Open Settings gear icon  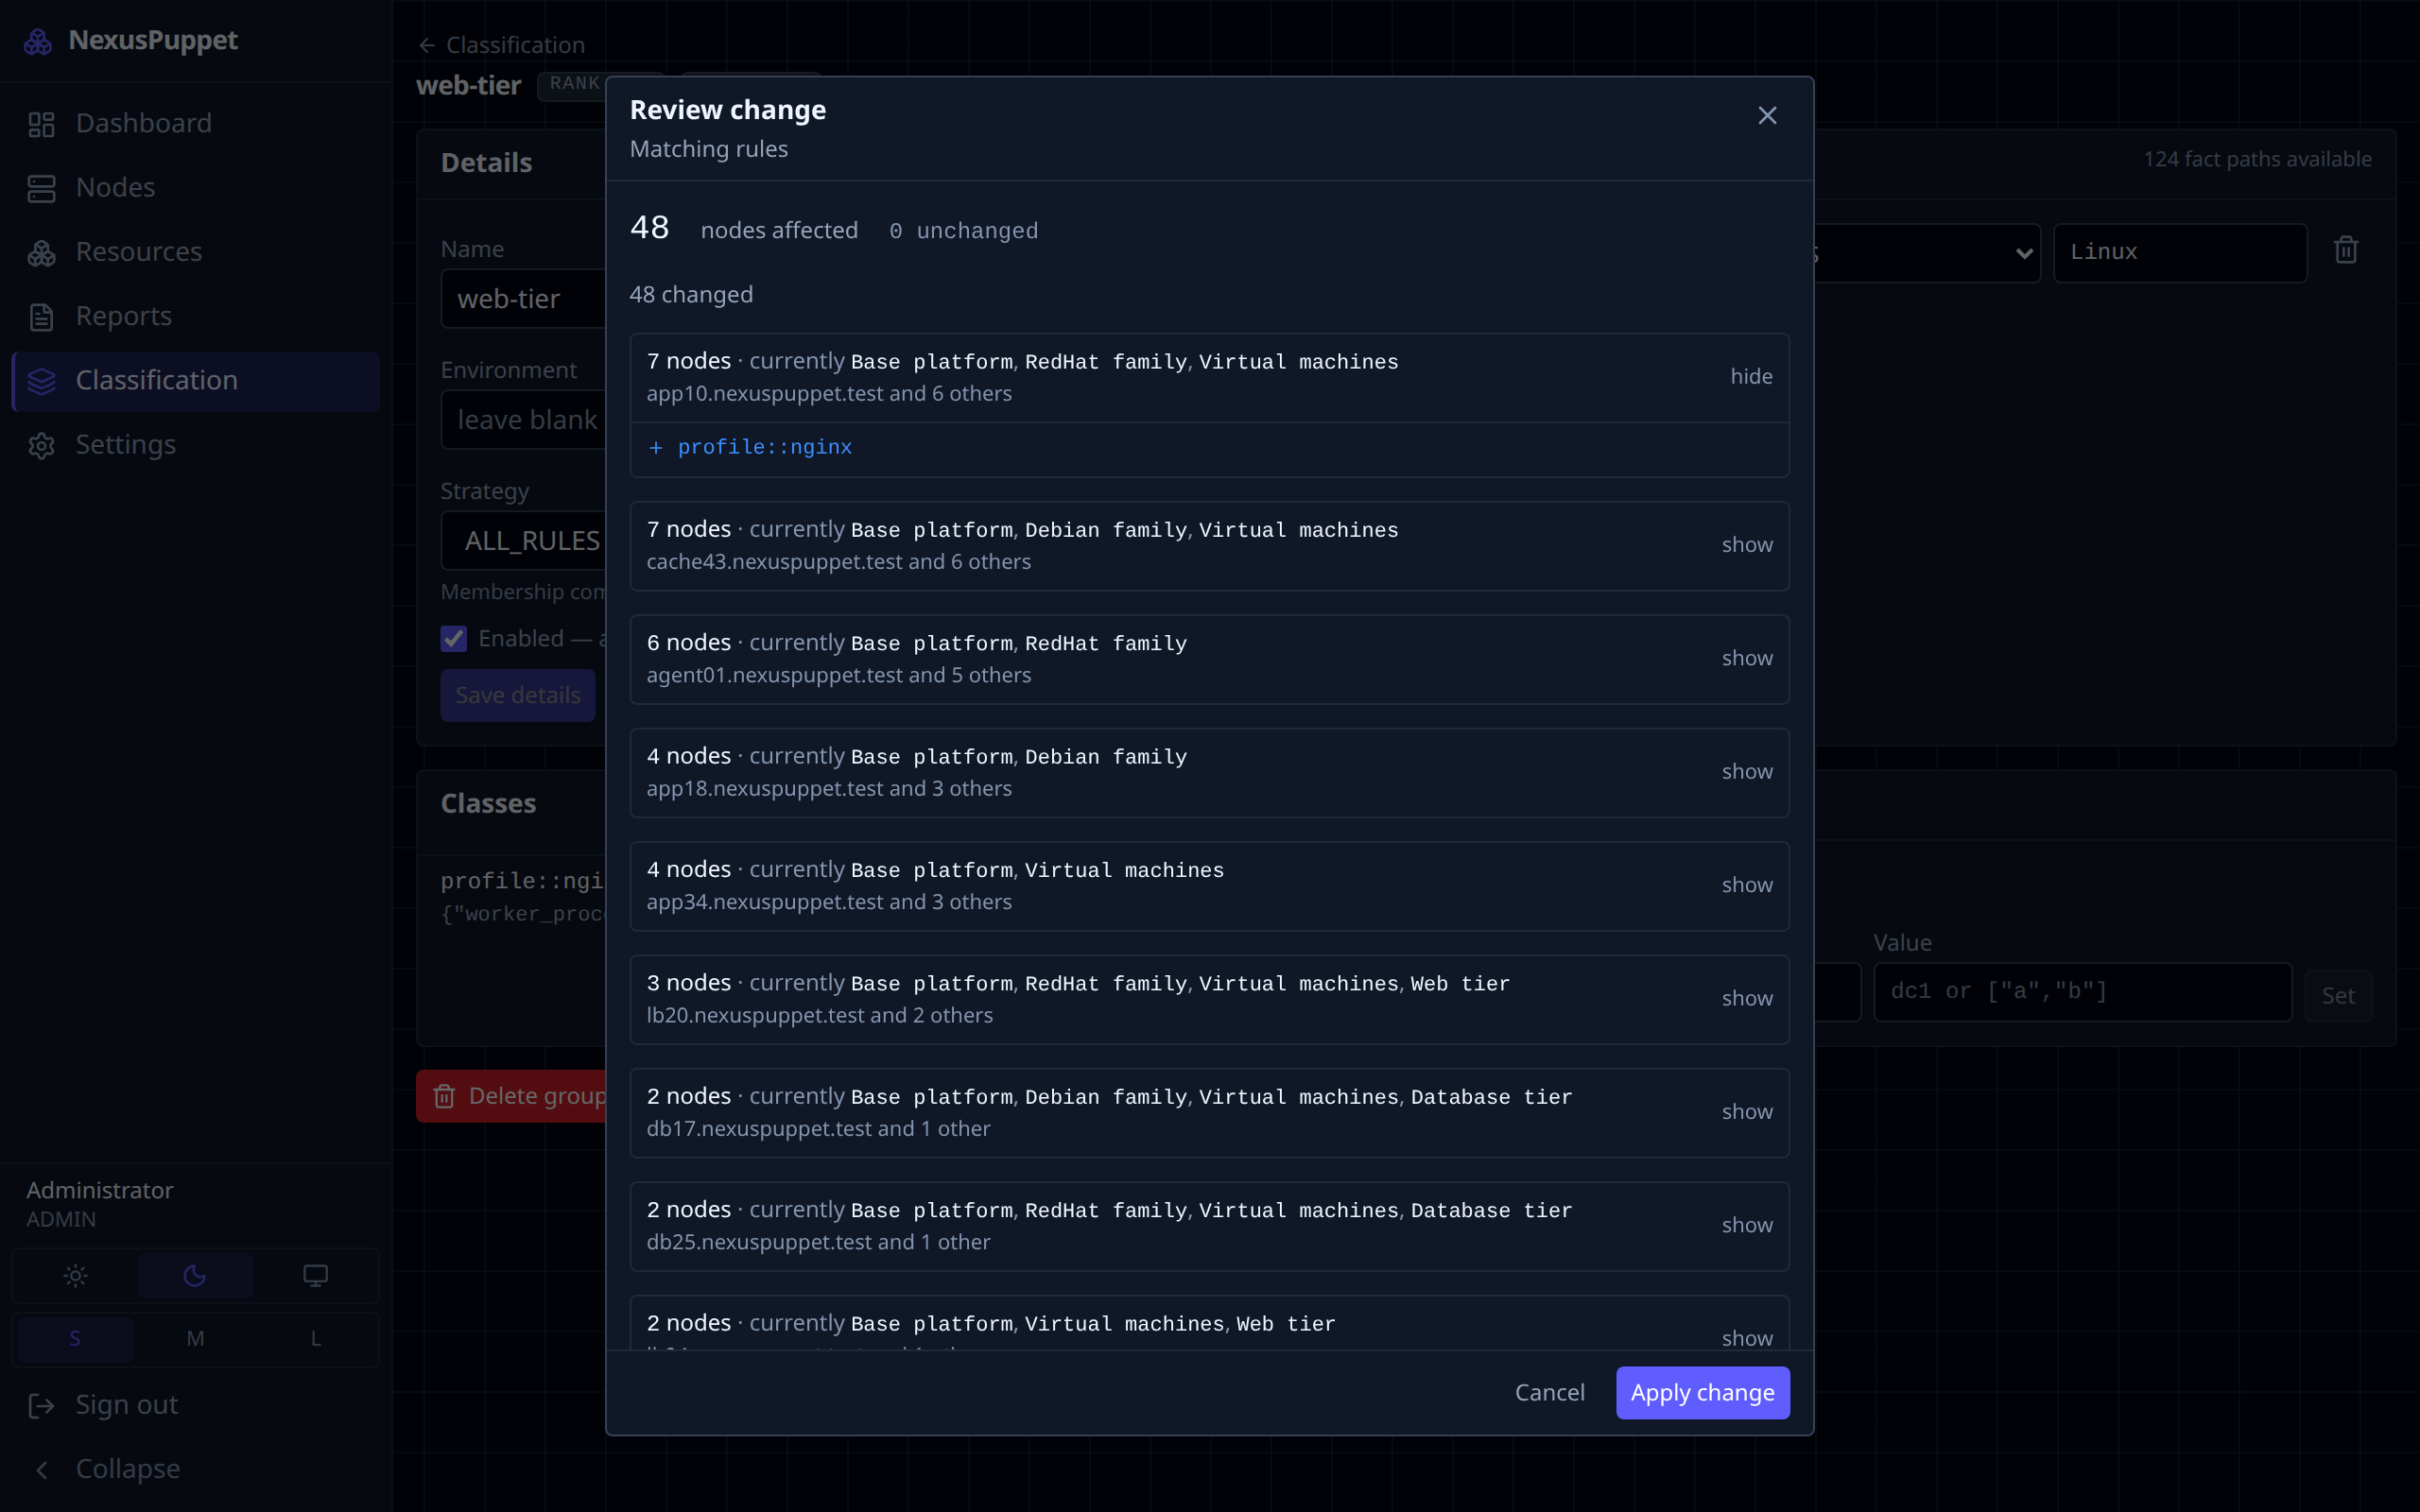(41, 445)
